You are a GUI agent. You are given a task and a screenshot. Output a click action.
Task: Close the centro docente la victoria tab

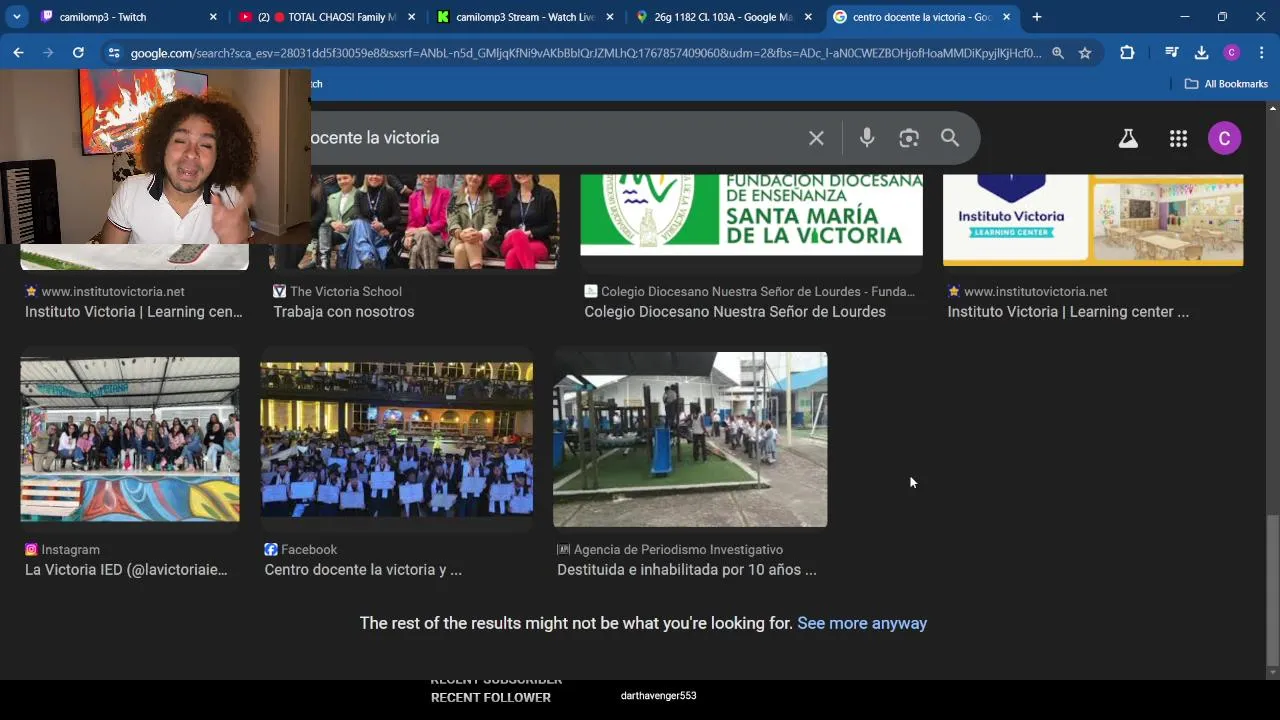pos(1006,17)
